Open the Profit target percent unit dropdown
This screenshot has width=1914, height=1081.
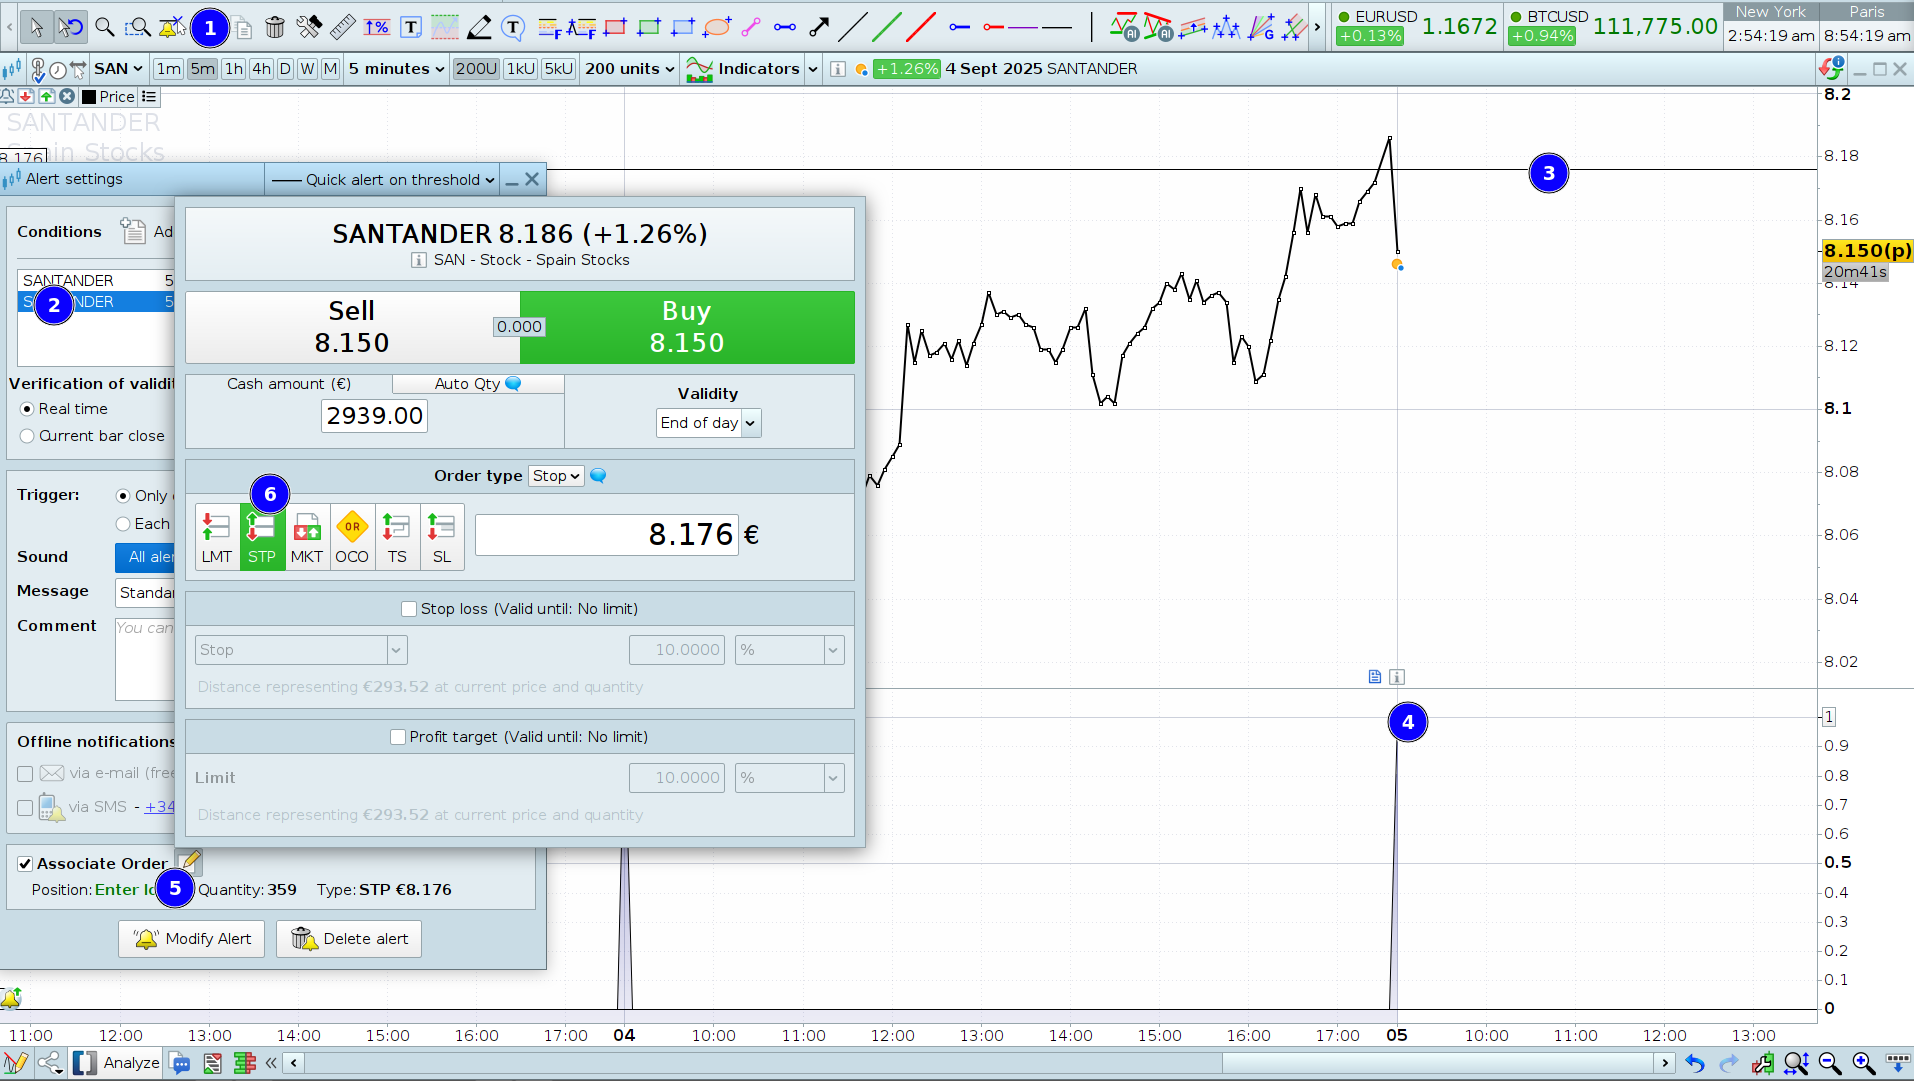pyautogui.click(x=789, y=778)
